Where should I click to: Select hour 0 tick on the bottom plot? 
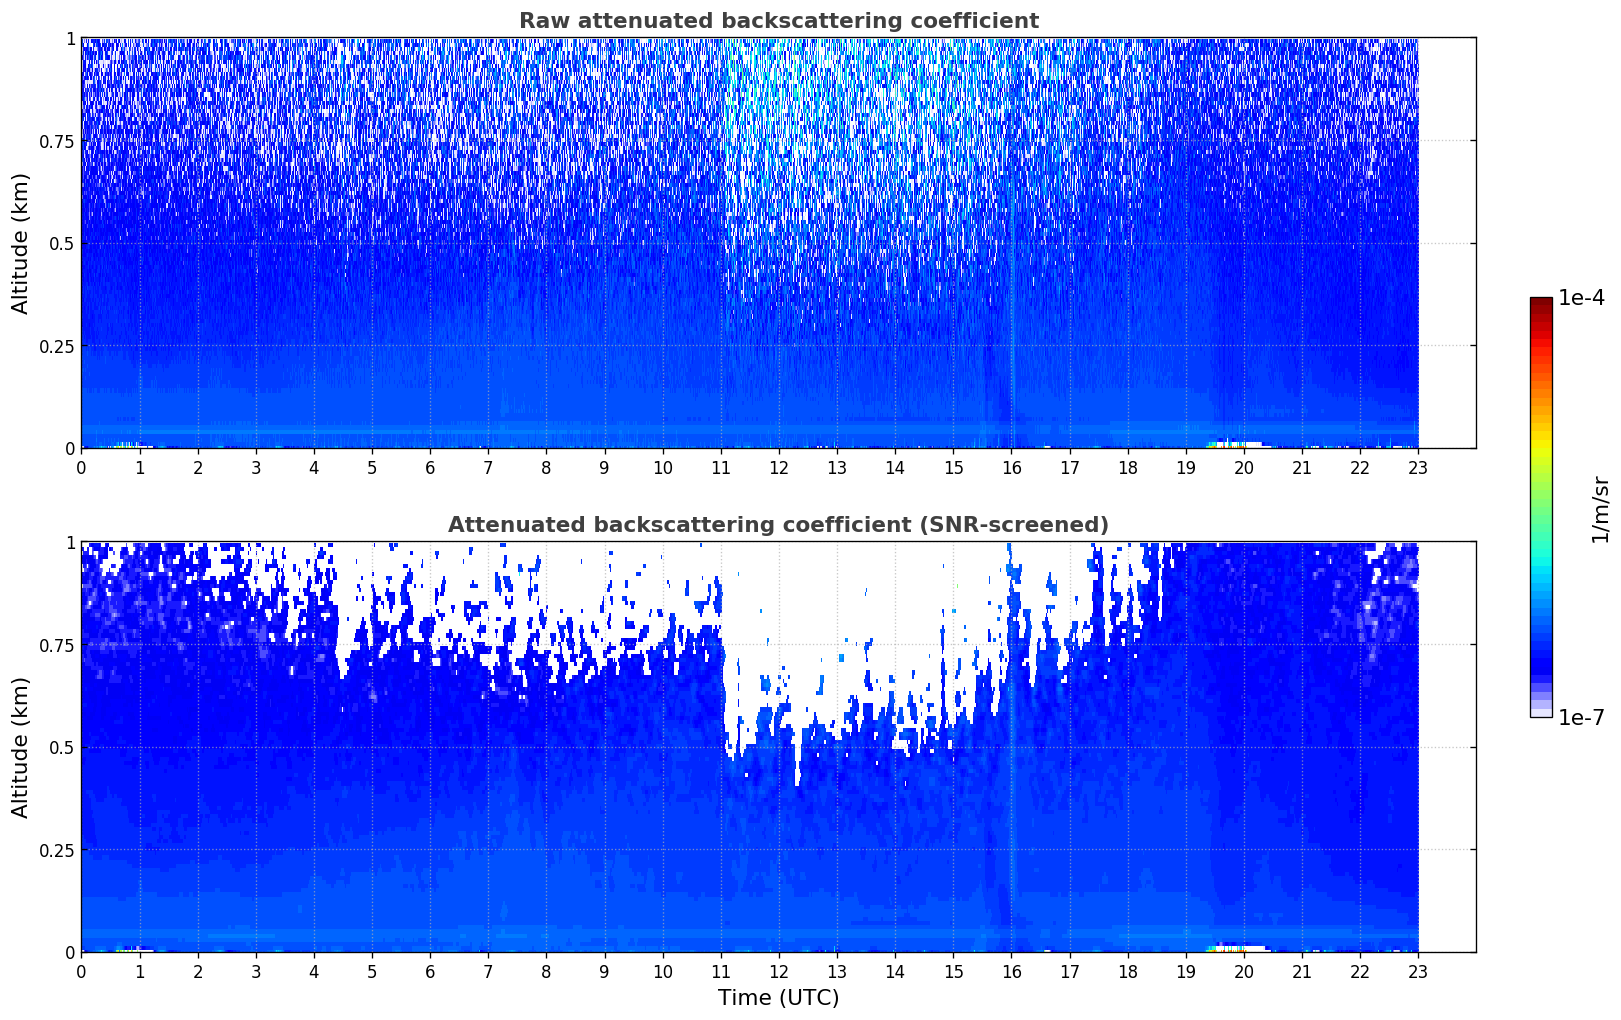coord(82,972)
